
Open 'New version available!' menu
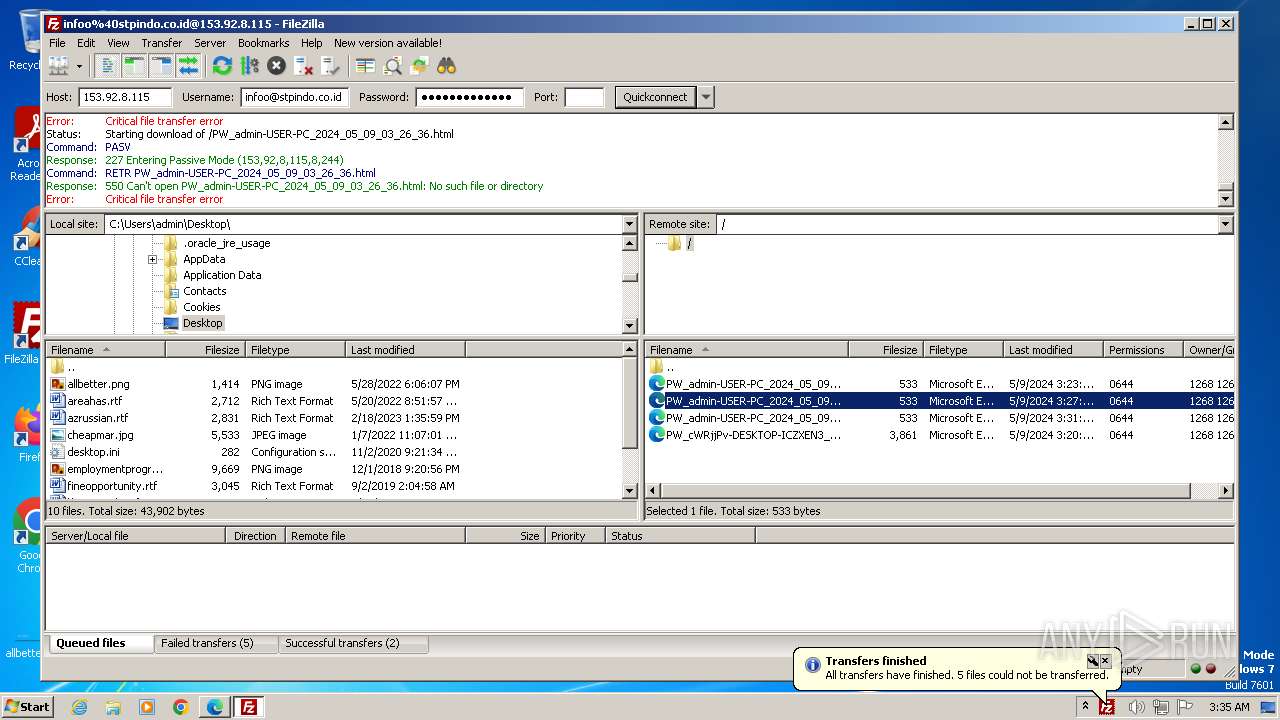pyautogui.click(x=388, y=43)
